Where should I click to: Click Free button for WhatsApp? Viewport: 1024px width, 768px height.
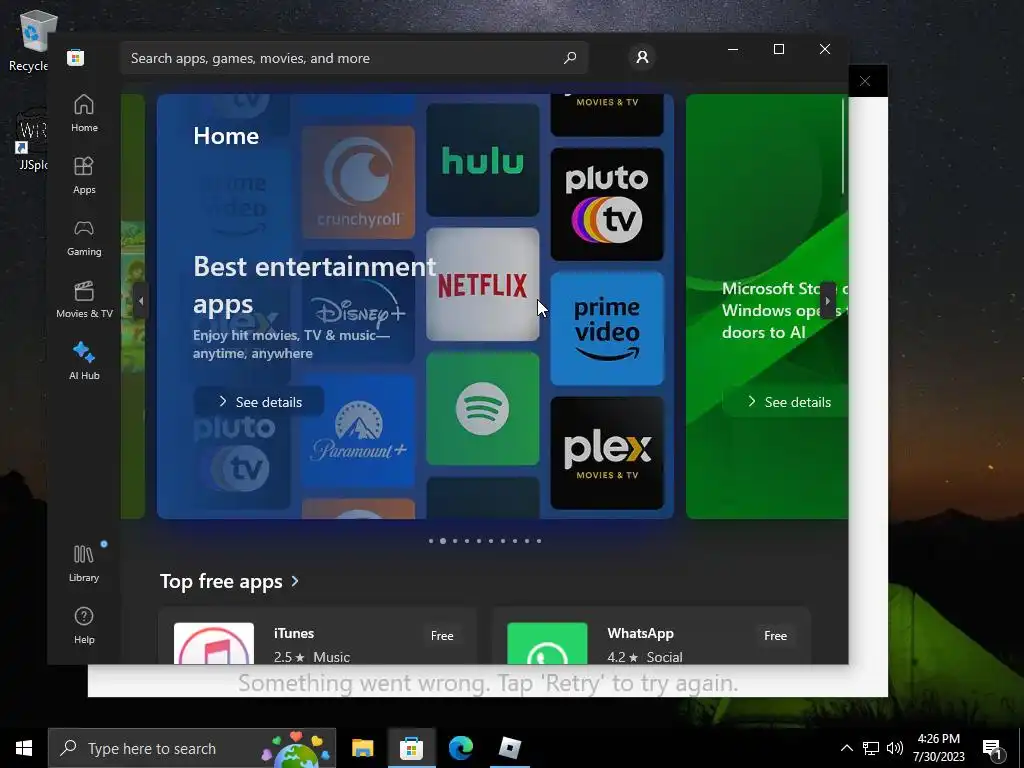click(x=775, y=635)
